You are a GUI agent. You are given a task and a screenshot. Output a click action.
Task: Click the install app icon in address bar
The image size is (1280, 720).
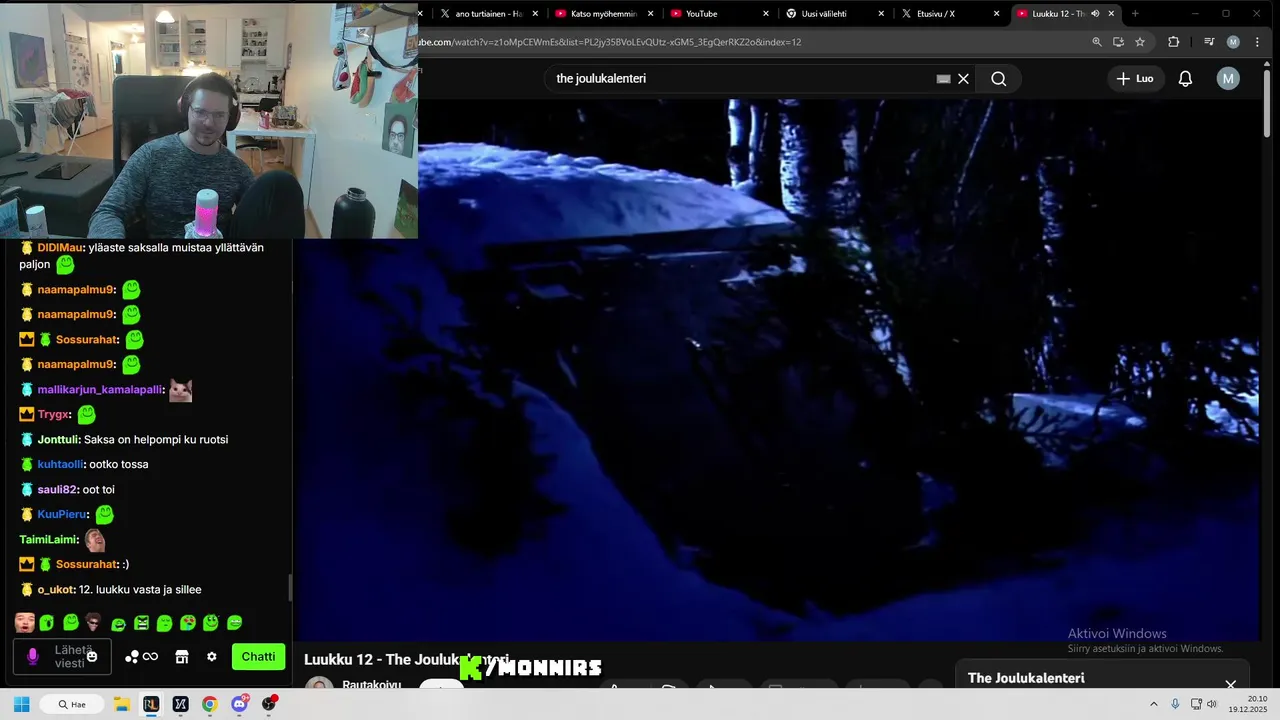[1118, 42]
